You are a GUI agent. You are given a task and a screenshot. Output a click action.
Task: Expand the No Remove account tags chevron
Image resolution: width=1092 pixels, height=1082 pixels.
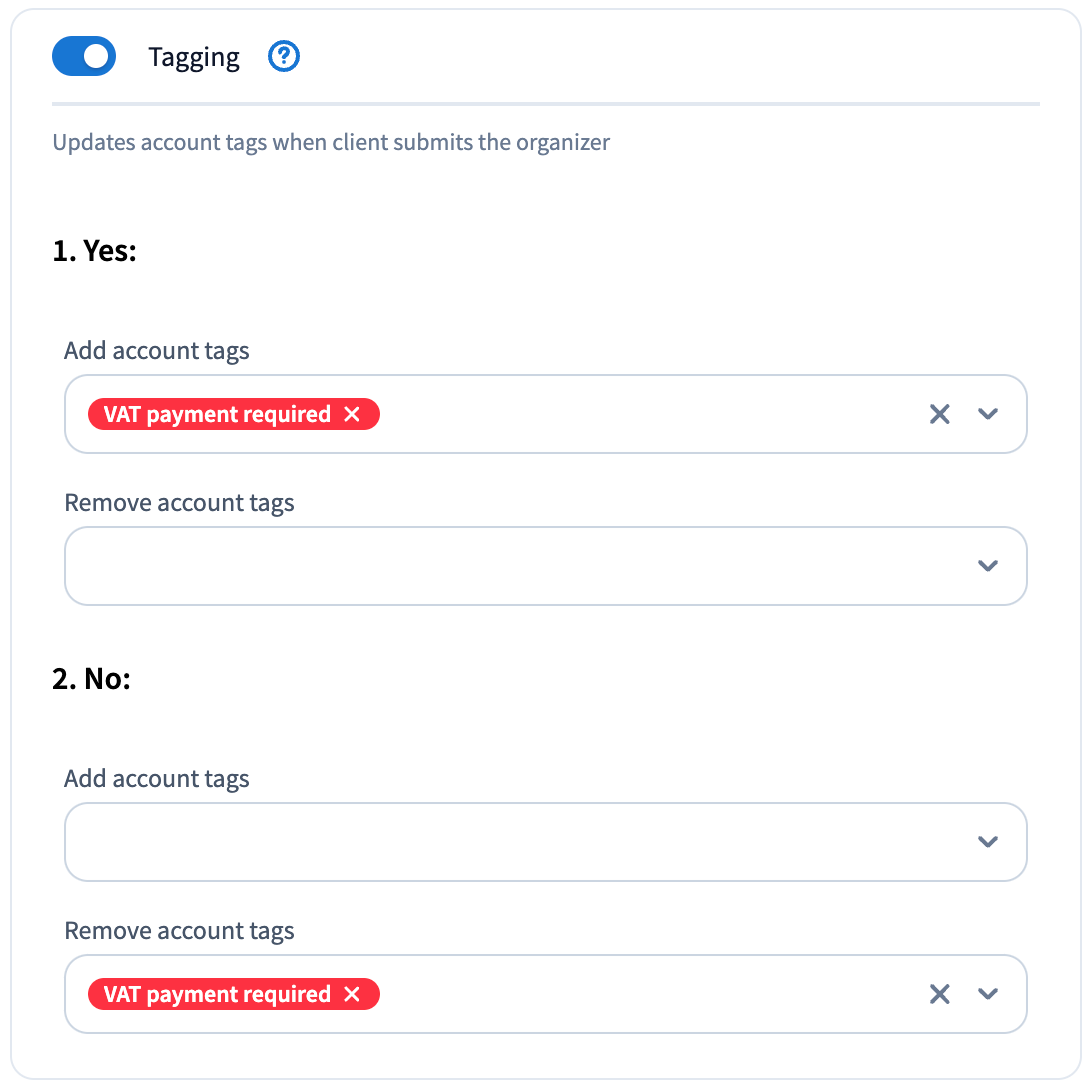tap(988, 994)
